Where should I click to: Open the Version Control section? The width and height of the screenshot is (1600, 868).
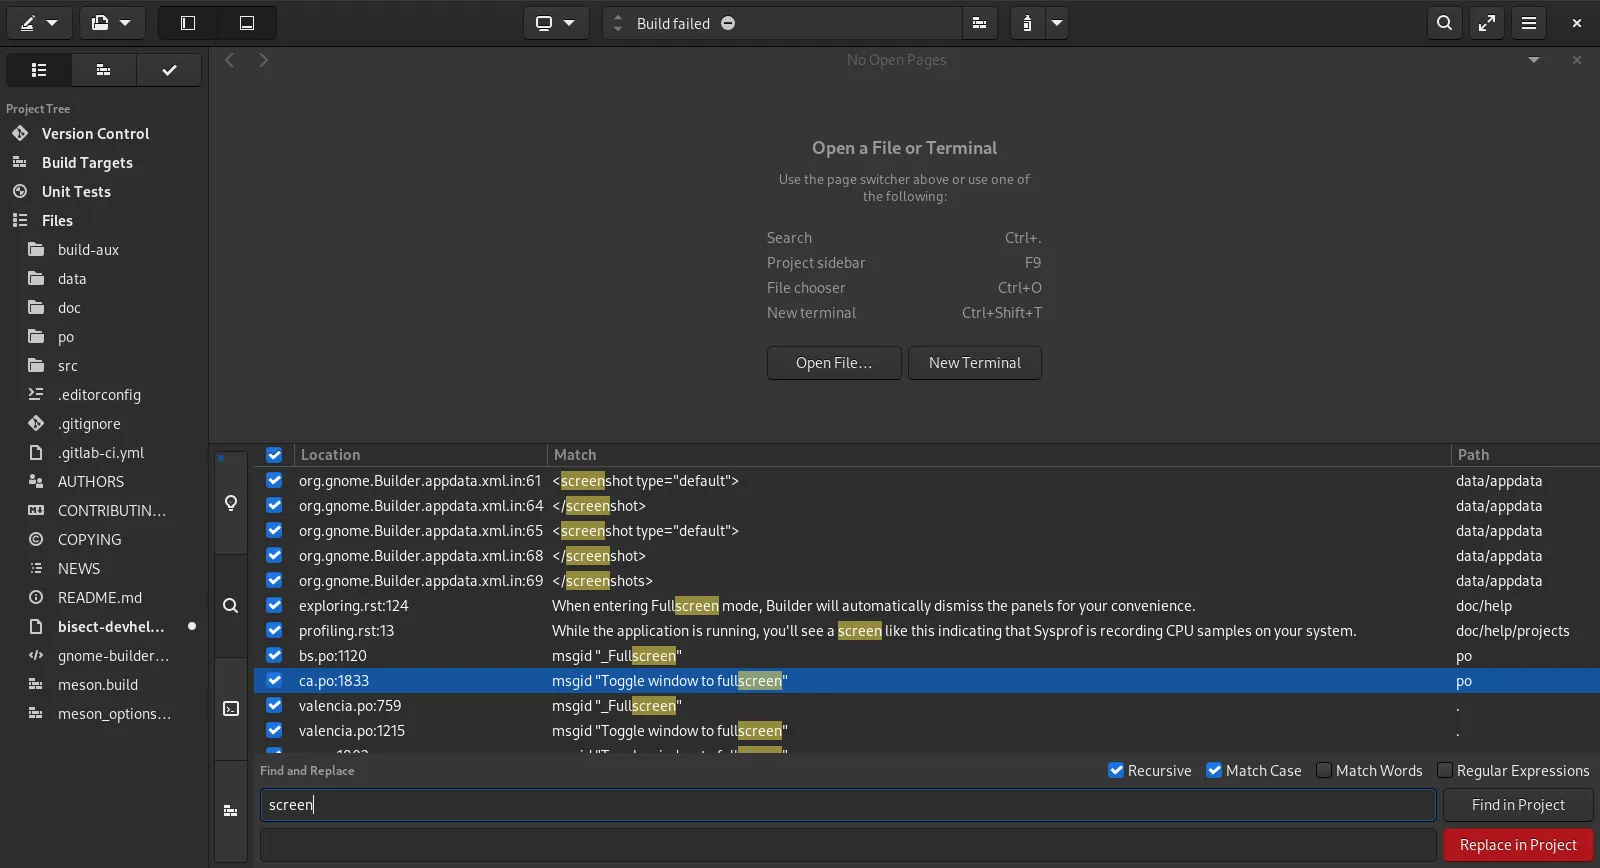(95, 134)
